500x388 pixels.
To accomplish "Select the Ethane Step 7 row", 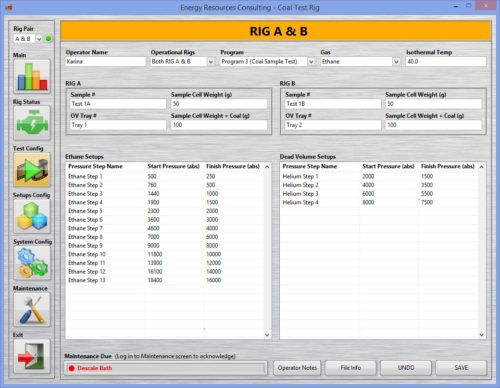I will pyautogui.click(x=165, y=228).
